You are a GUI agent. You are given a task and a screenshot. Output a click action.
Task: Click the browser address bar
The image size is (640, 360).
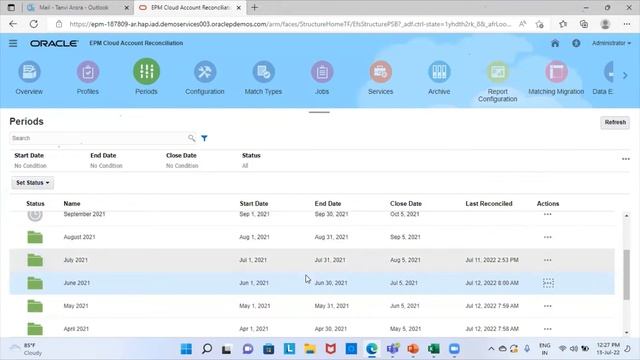point(290,24)
